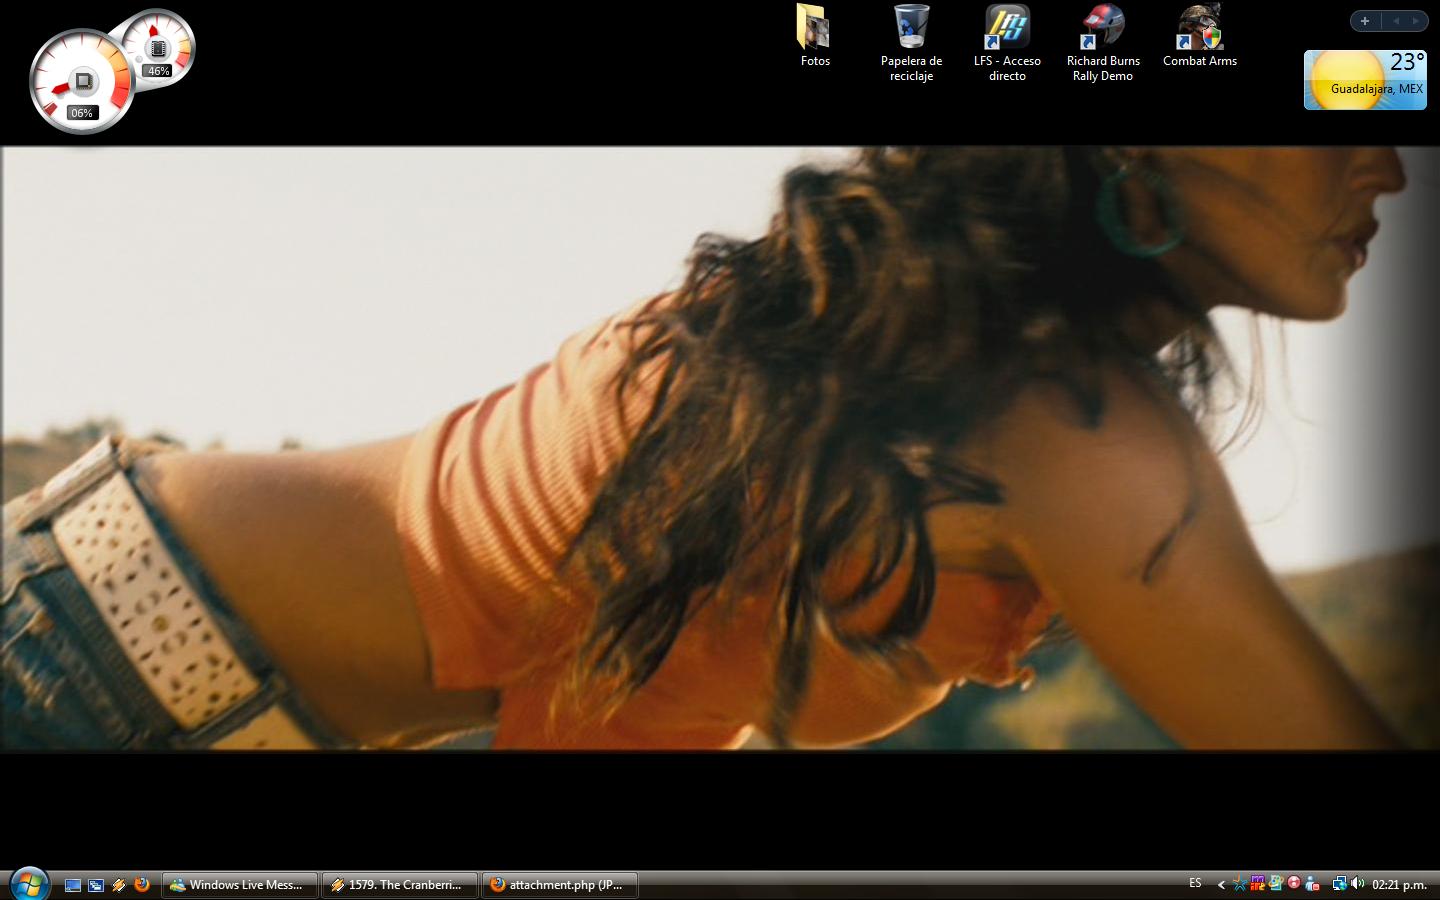Click the blue star tray icon
This screenshot has height=900, width=1440.
coord(1241,884)
